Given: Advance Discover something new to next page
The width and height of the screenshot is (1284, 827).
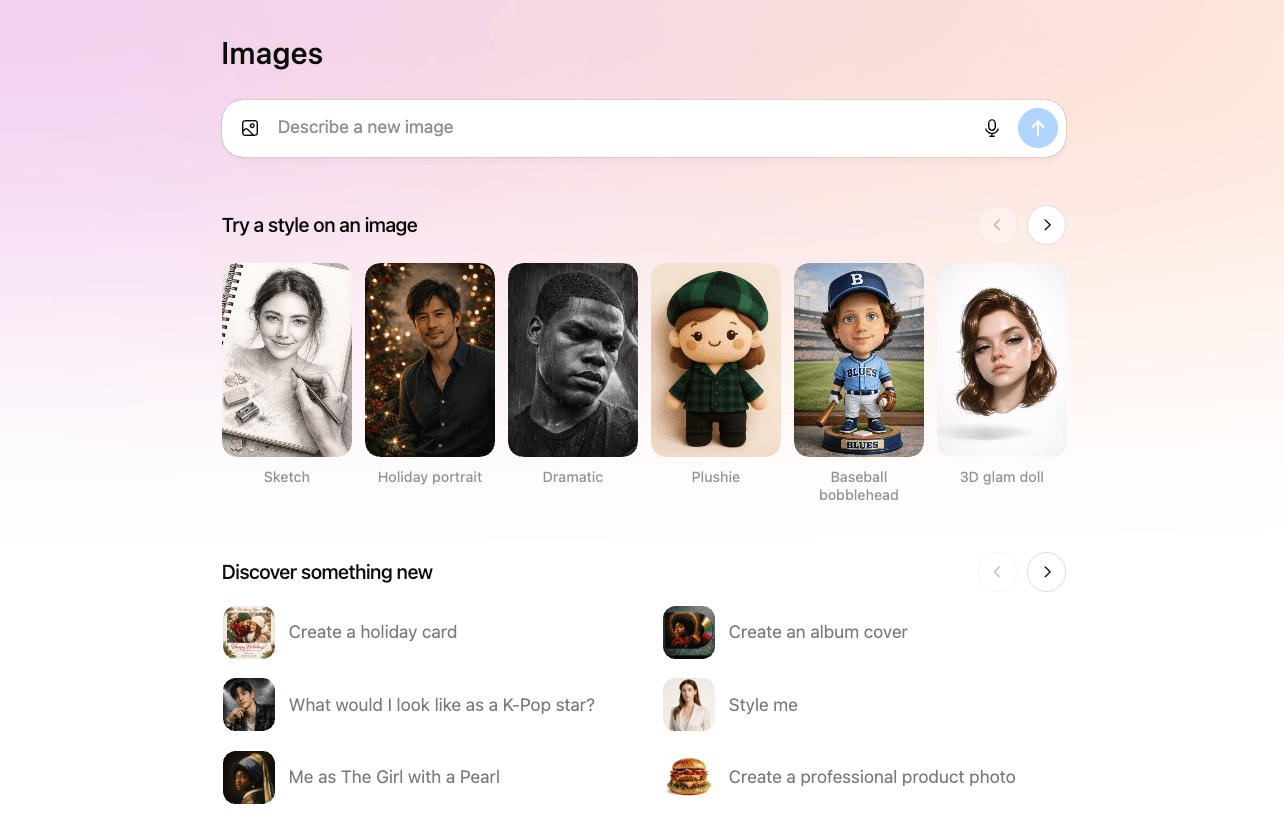Looking at the screenshot, I should [x=1046, y=572].
